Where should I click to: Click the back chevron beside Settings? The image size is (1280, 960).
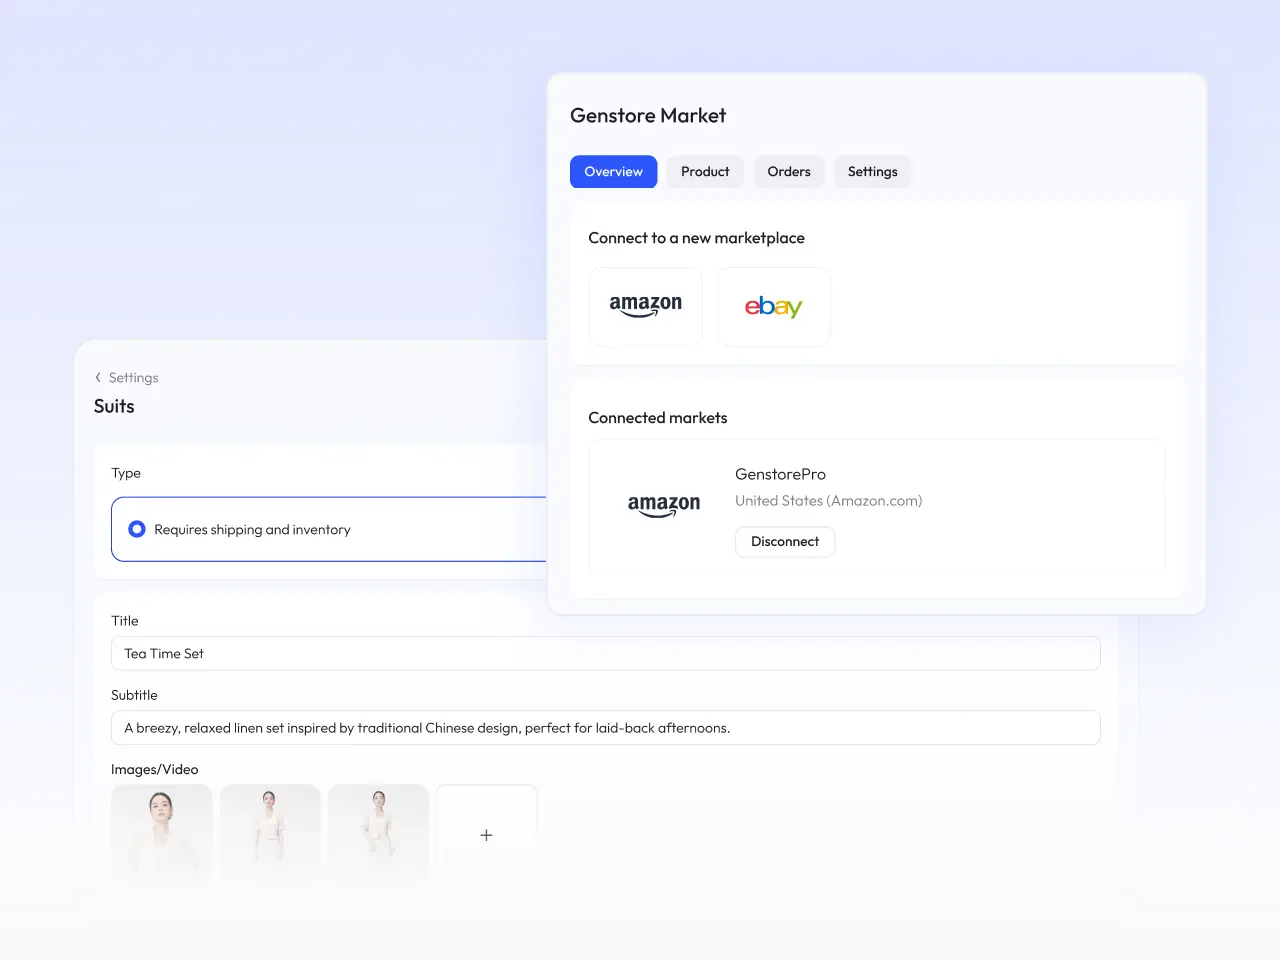98,378
